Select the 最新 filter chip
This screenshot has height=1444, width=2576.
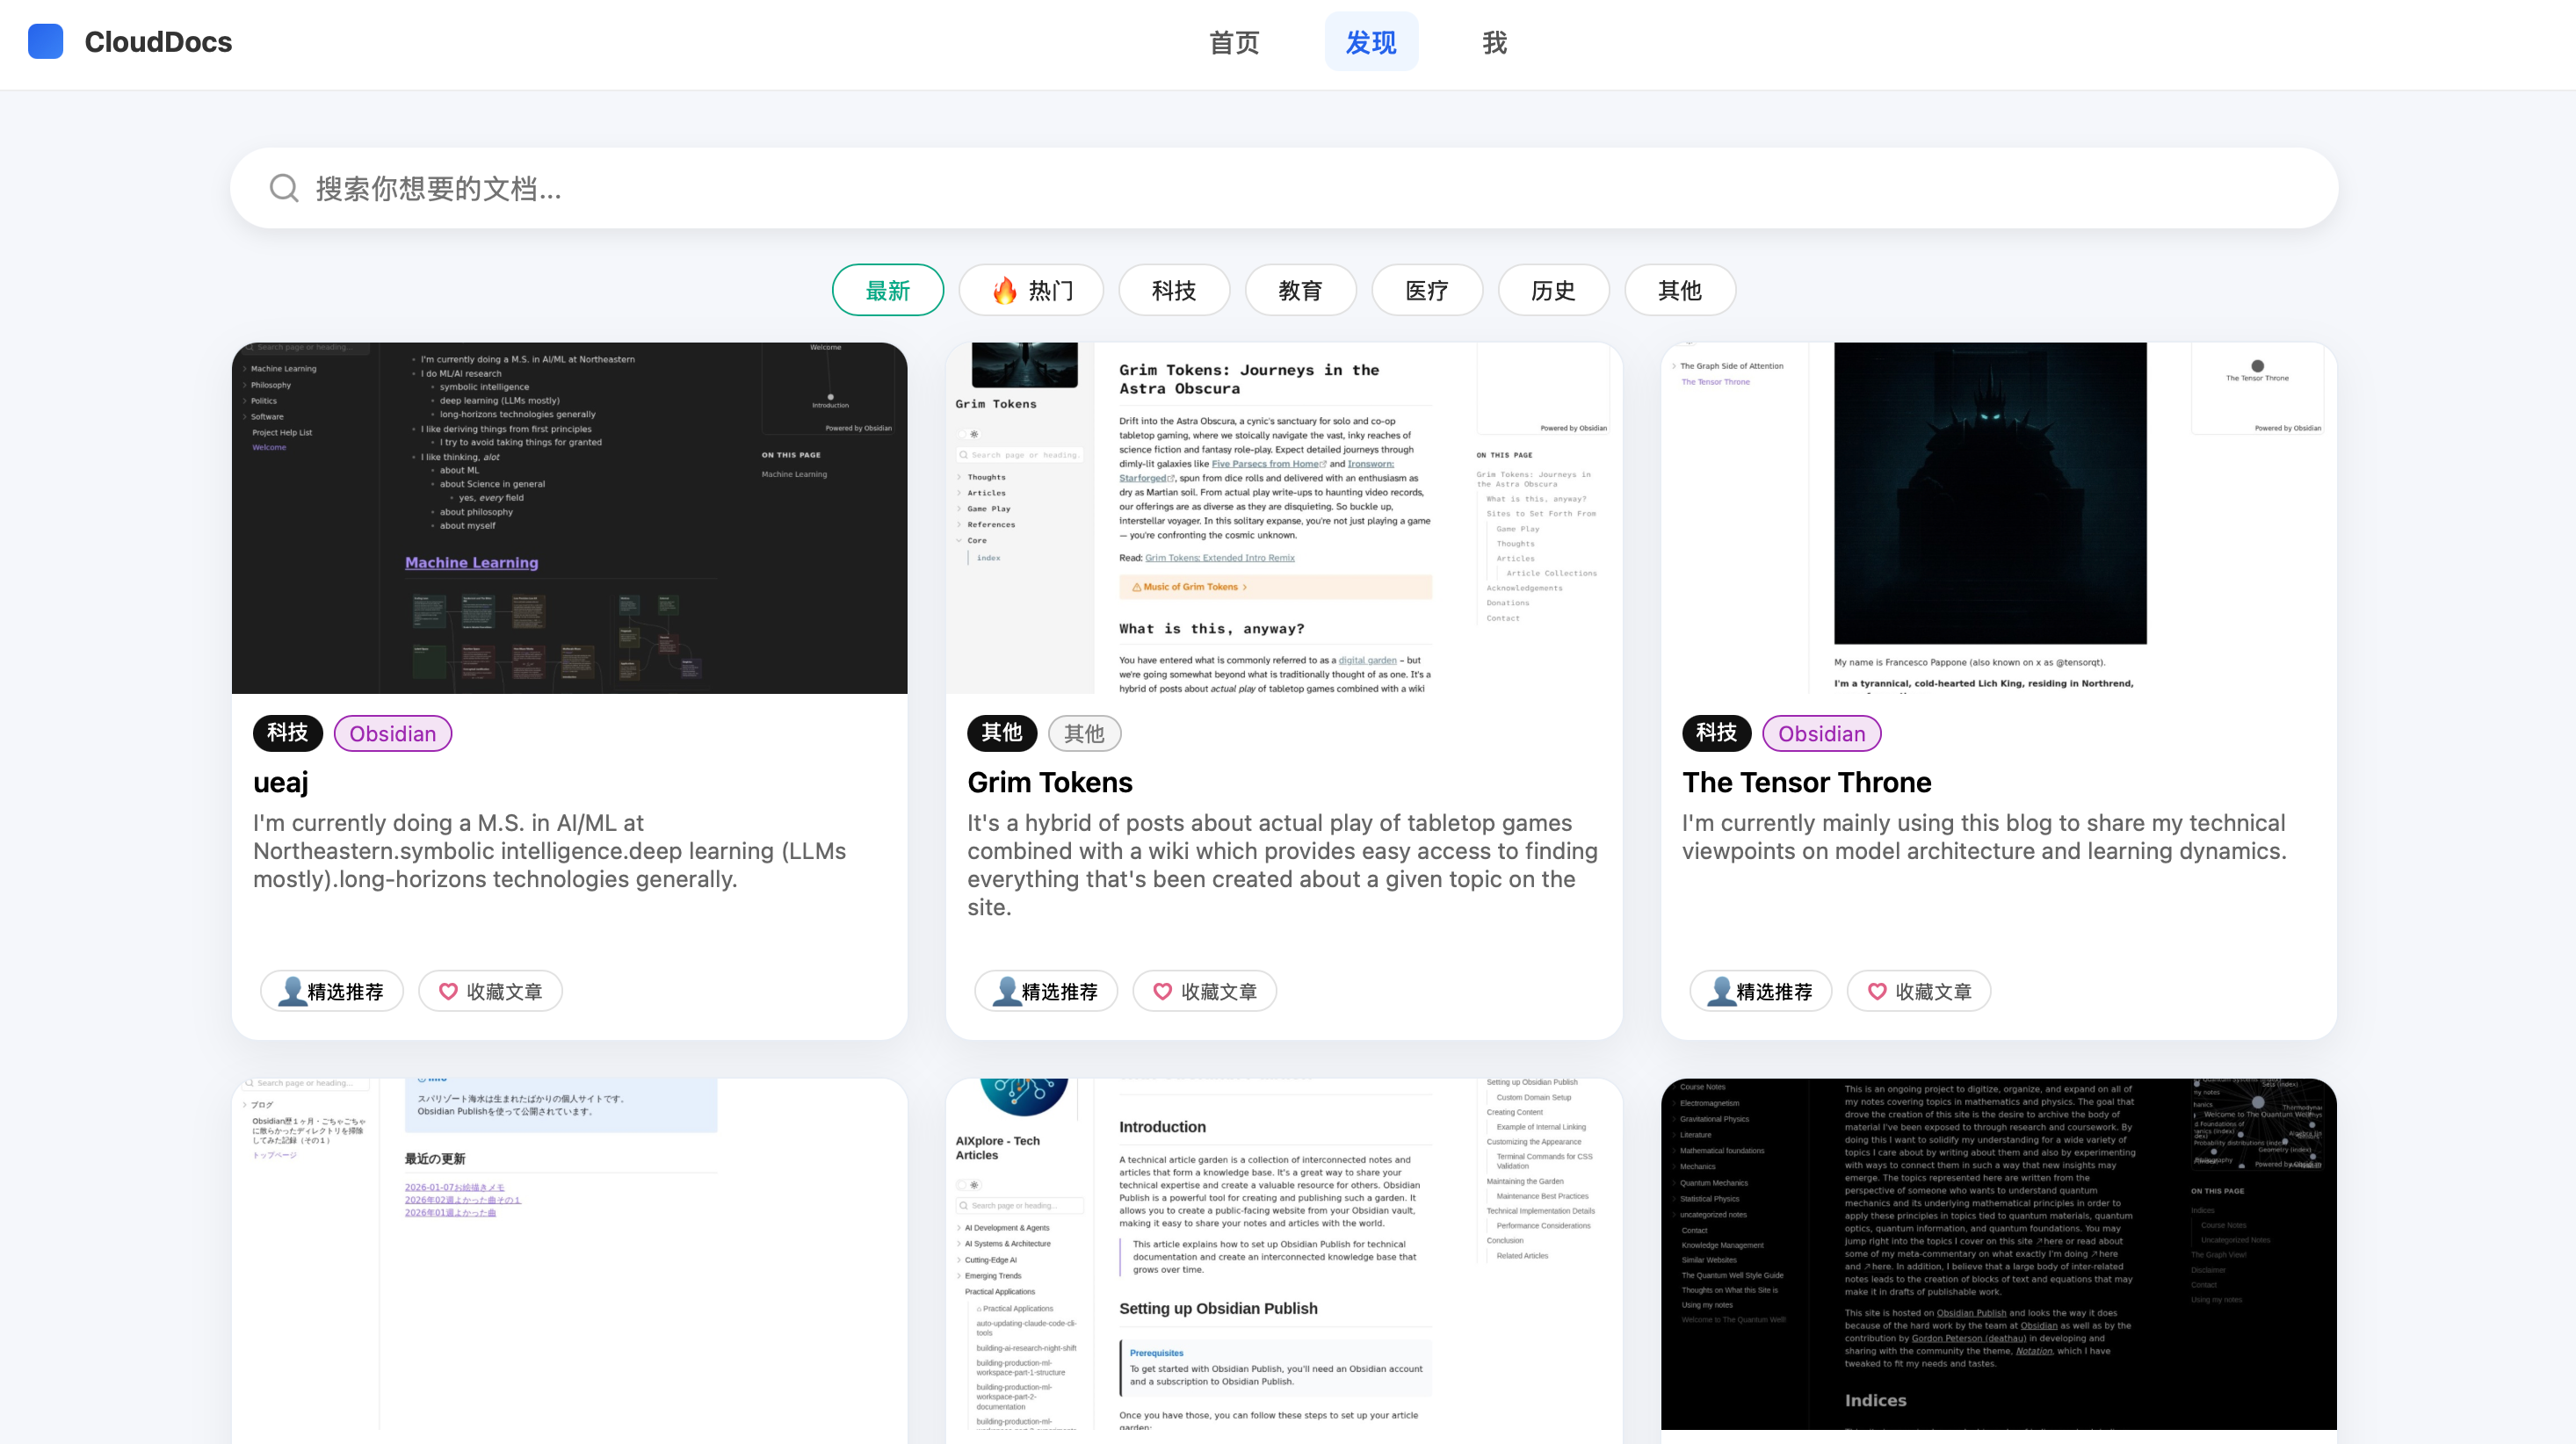887,290
